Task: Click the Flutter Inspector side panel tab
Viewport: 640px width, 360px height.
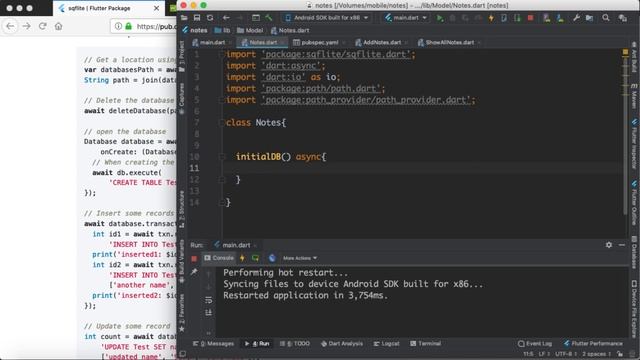Action: (634, 144)
